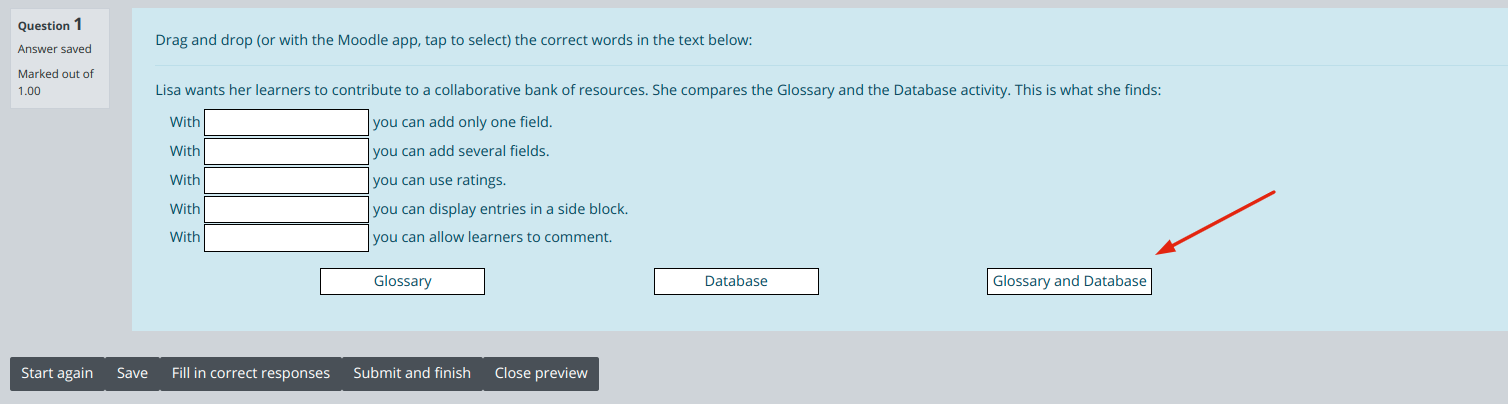Select the Glossary and Database tile
The height and width of the screenshot is (404, 1508).
(x=1069, y=281)
